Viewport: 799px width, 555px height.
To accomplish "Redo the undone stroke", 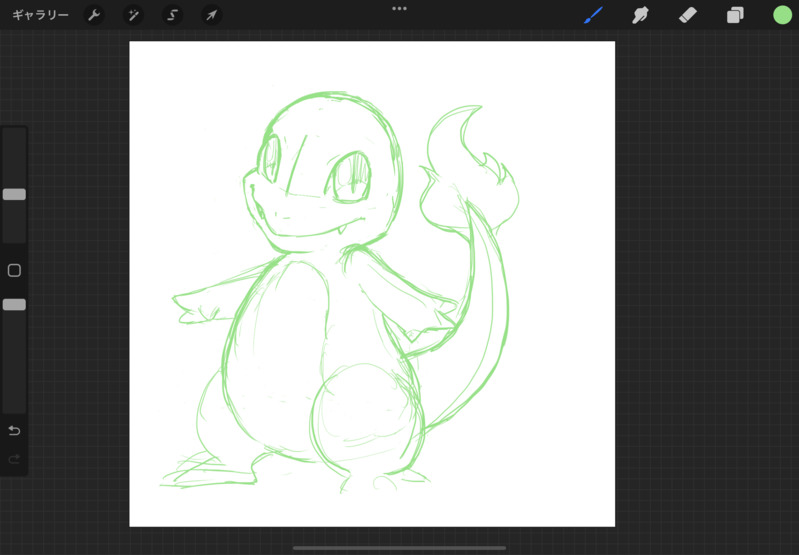I will [x=14, y=459].
